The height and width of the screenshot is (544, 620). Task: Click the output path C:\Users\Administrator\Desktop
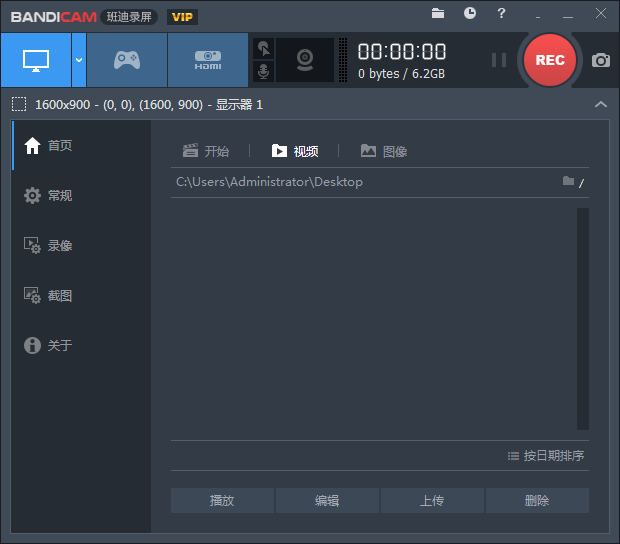click(269, 182)
